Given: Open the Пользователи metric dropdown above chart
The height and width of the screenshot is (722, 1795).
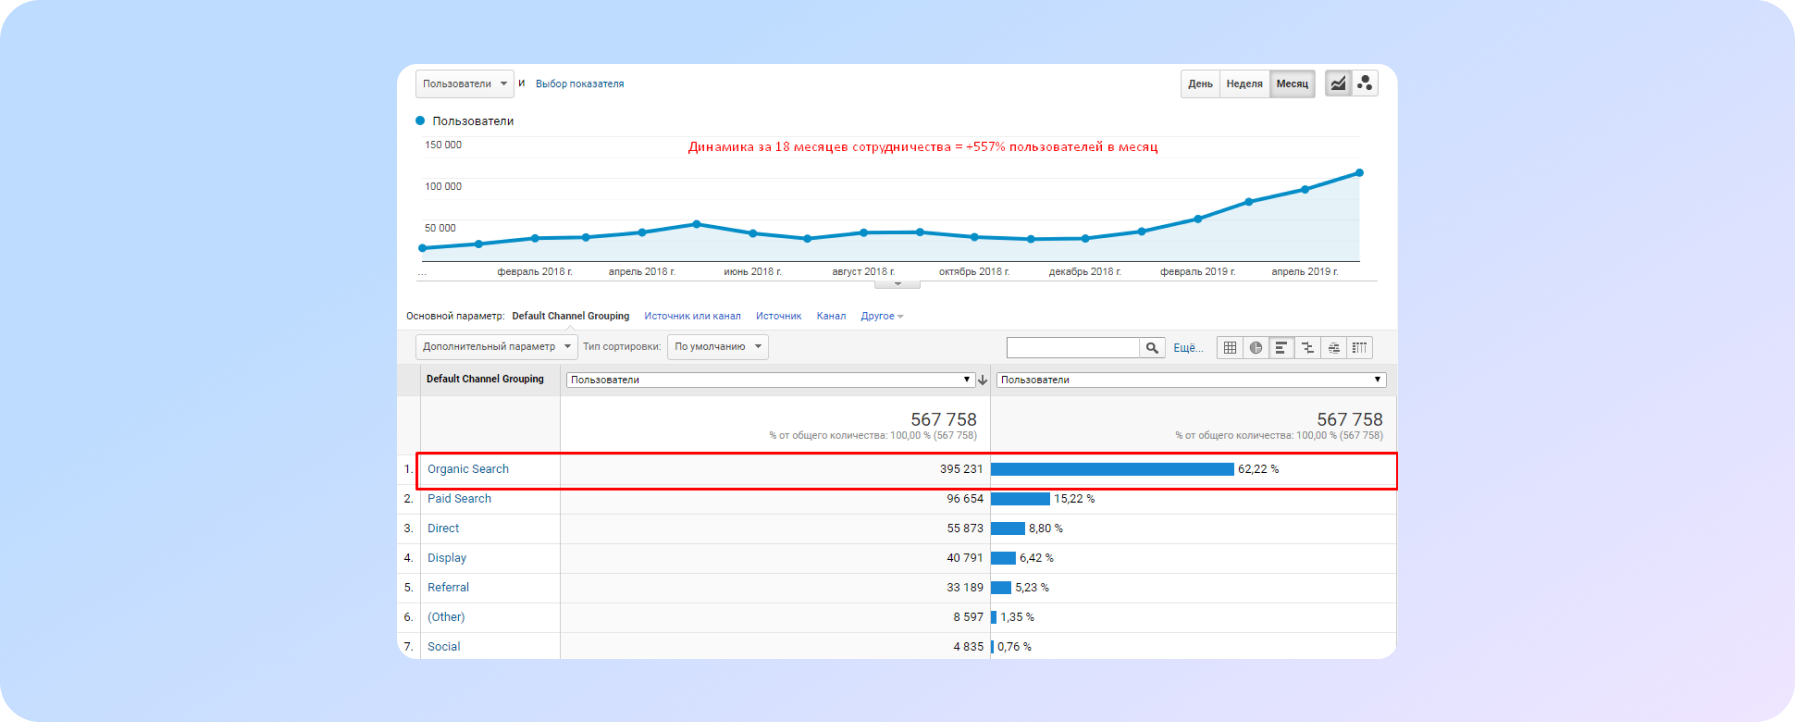Looking at the screenshot, I should (465, 84).
